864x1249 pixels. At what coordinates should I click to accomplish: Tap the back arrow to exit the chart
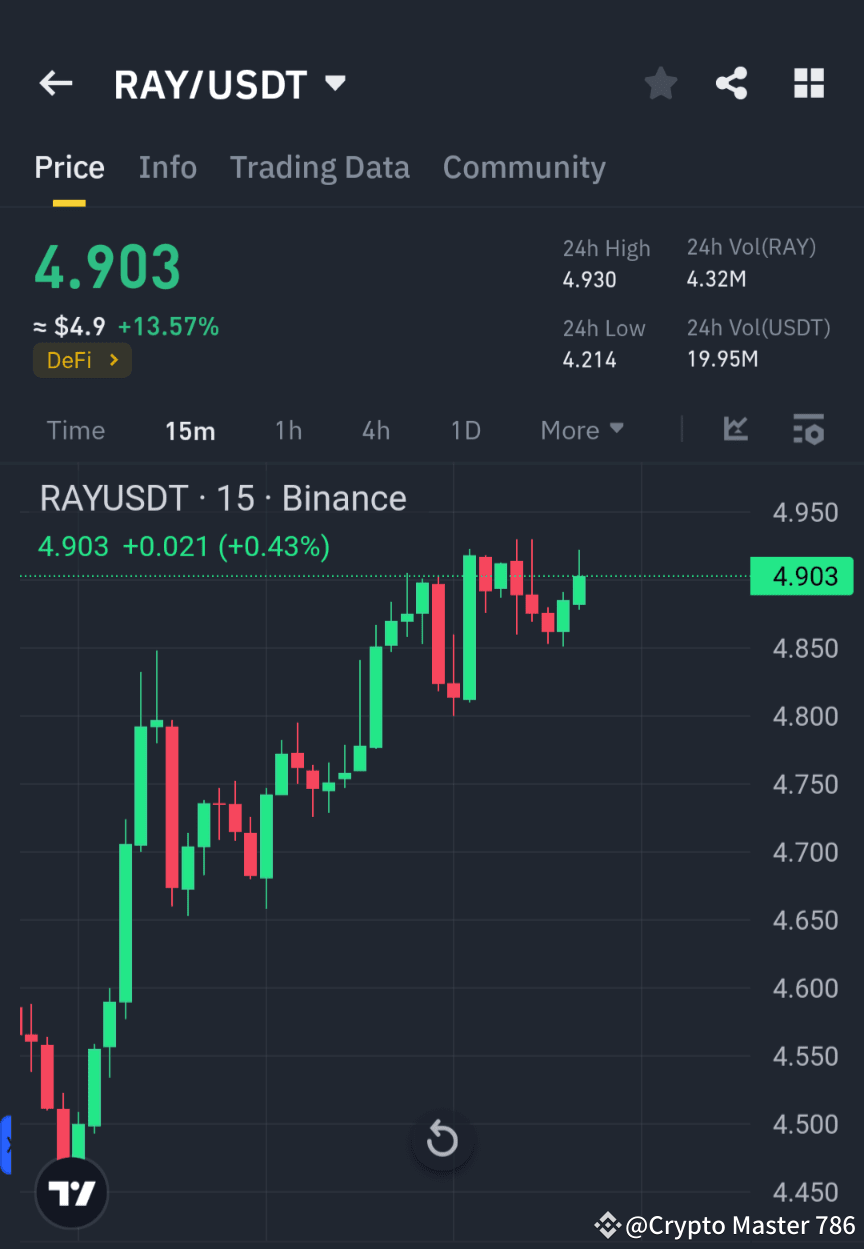pos(55,83)
